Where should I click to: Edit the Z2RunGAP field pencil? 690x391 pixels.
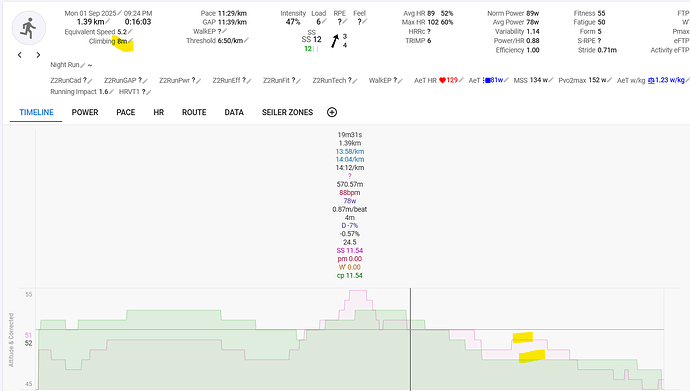145,80
